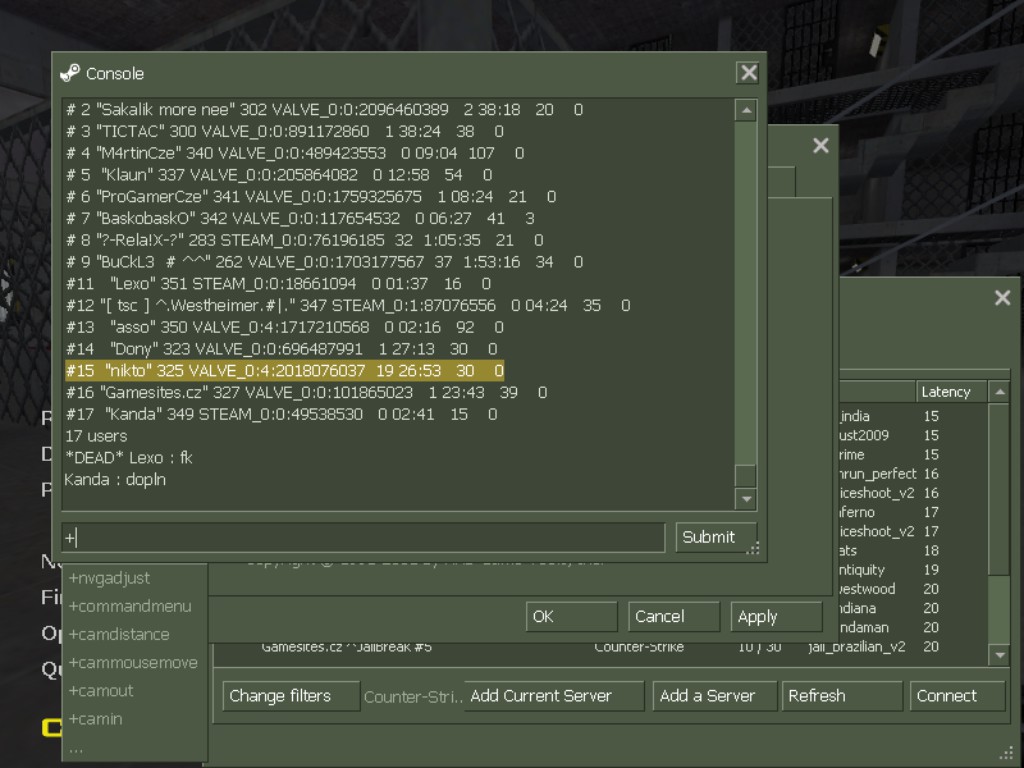This screenshot has width=1024, height=768.
Task: Submit the console command
Action: pos(716,537)
